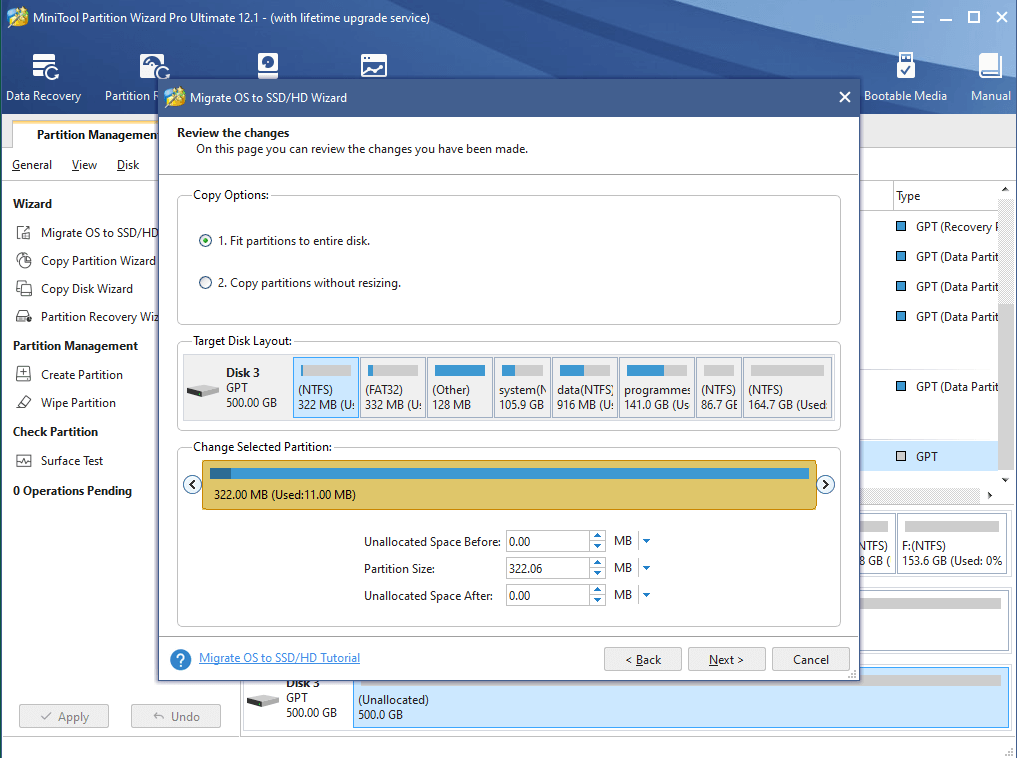Open Migrate OS to SSD/HD Tutorial link
Viewport: 1017px width, 758px height.
coord(280,658)
